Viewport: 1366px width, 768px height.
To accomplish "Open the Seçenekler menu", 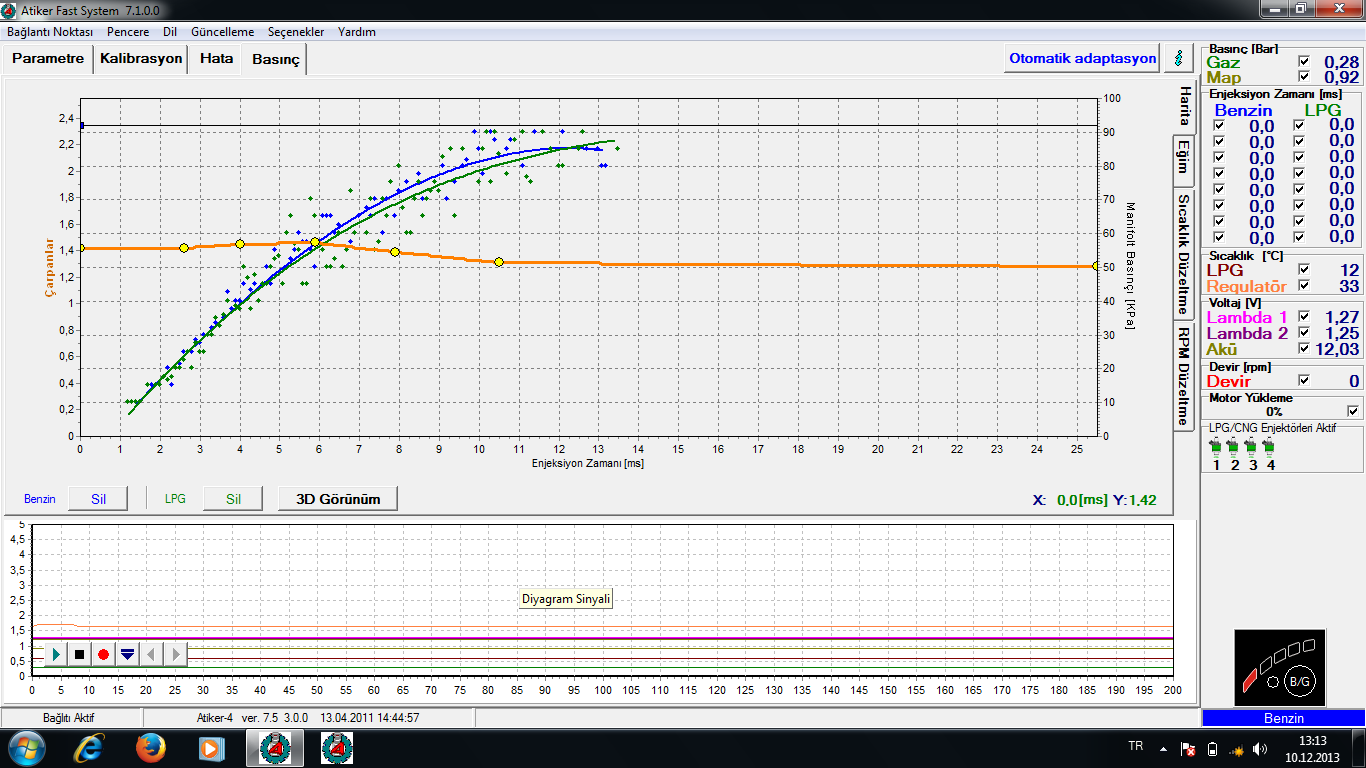I will (x=296, y=32).
